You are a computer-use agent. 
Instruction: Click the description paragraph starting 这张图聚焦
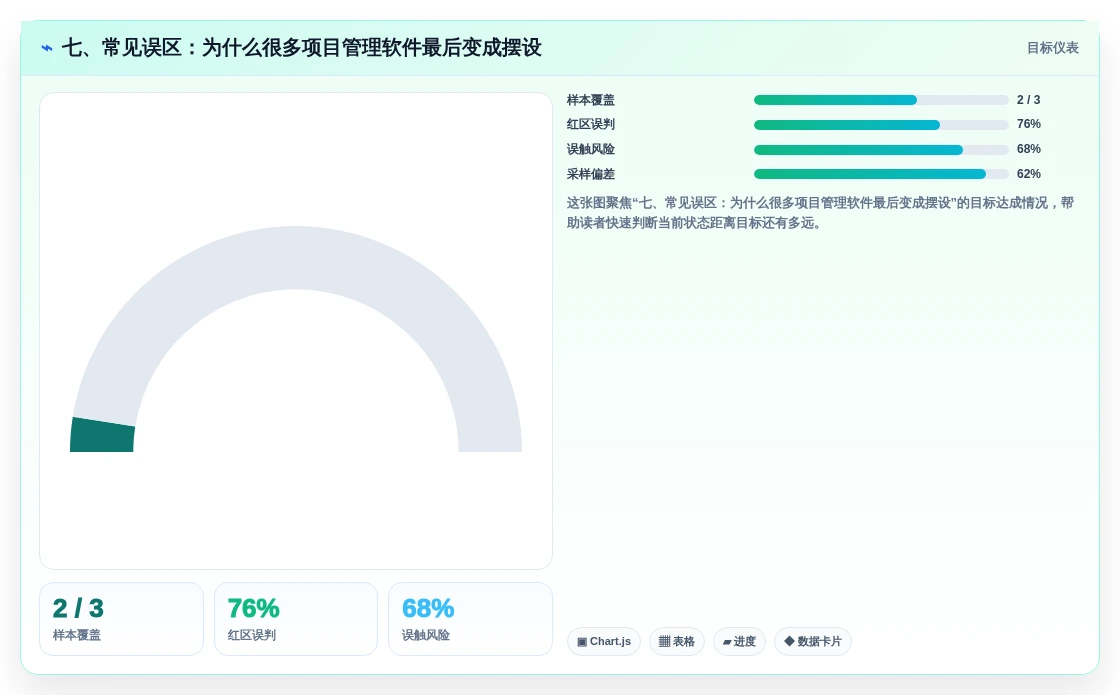[x=820, y=213]
